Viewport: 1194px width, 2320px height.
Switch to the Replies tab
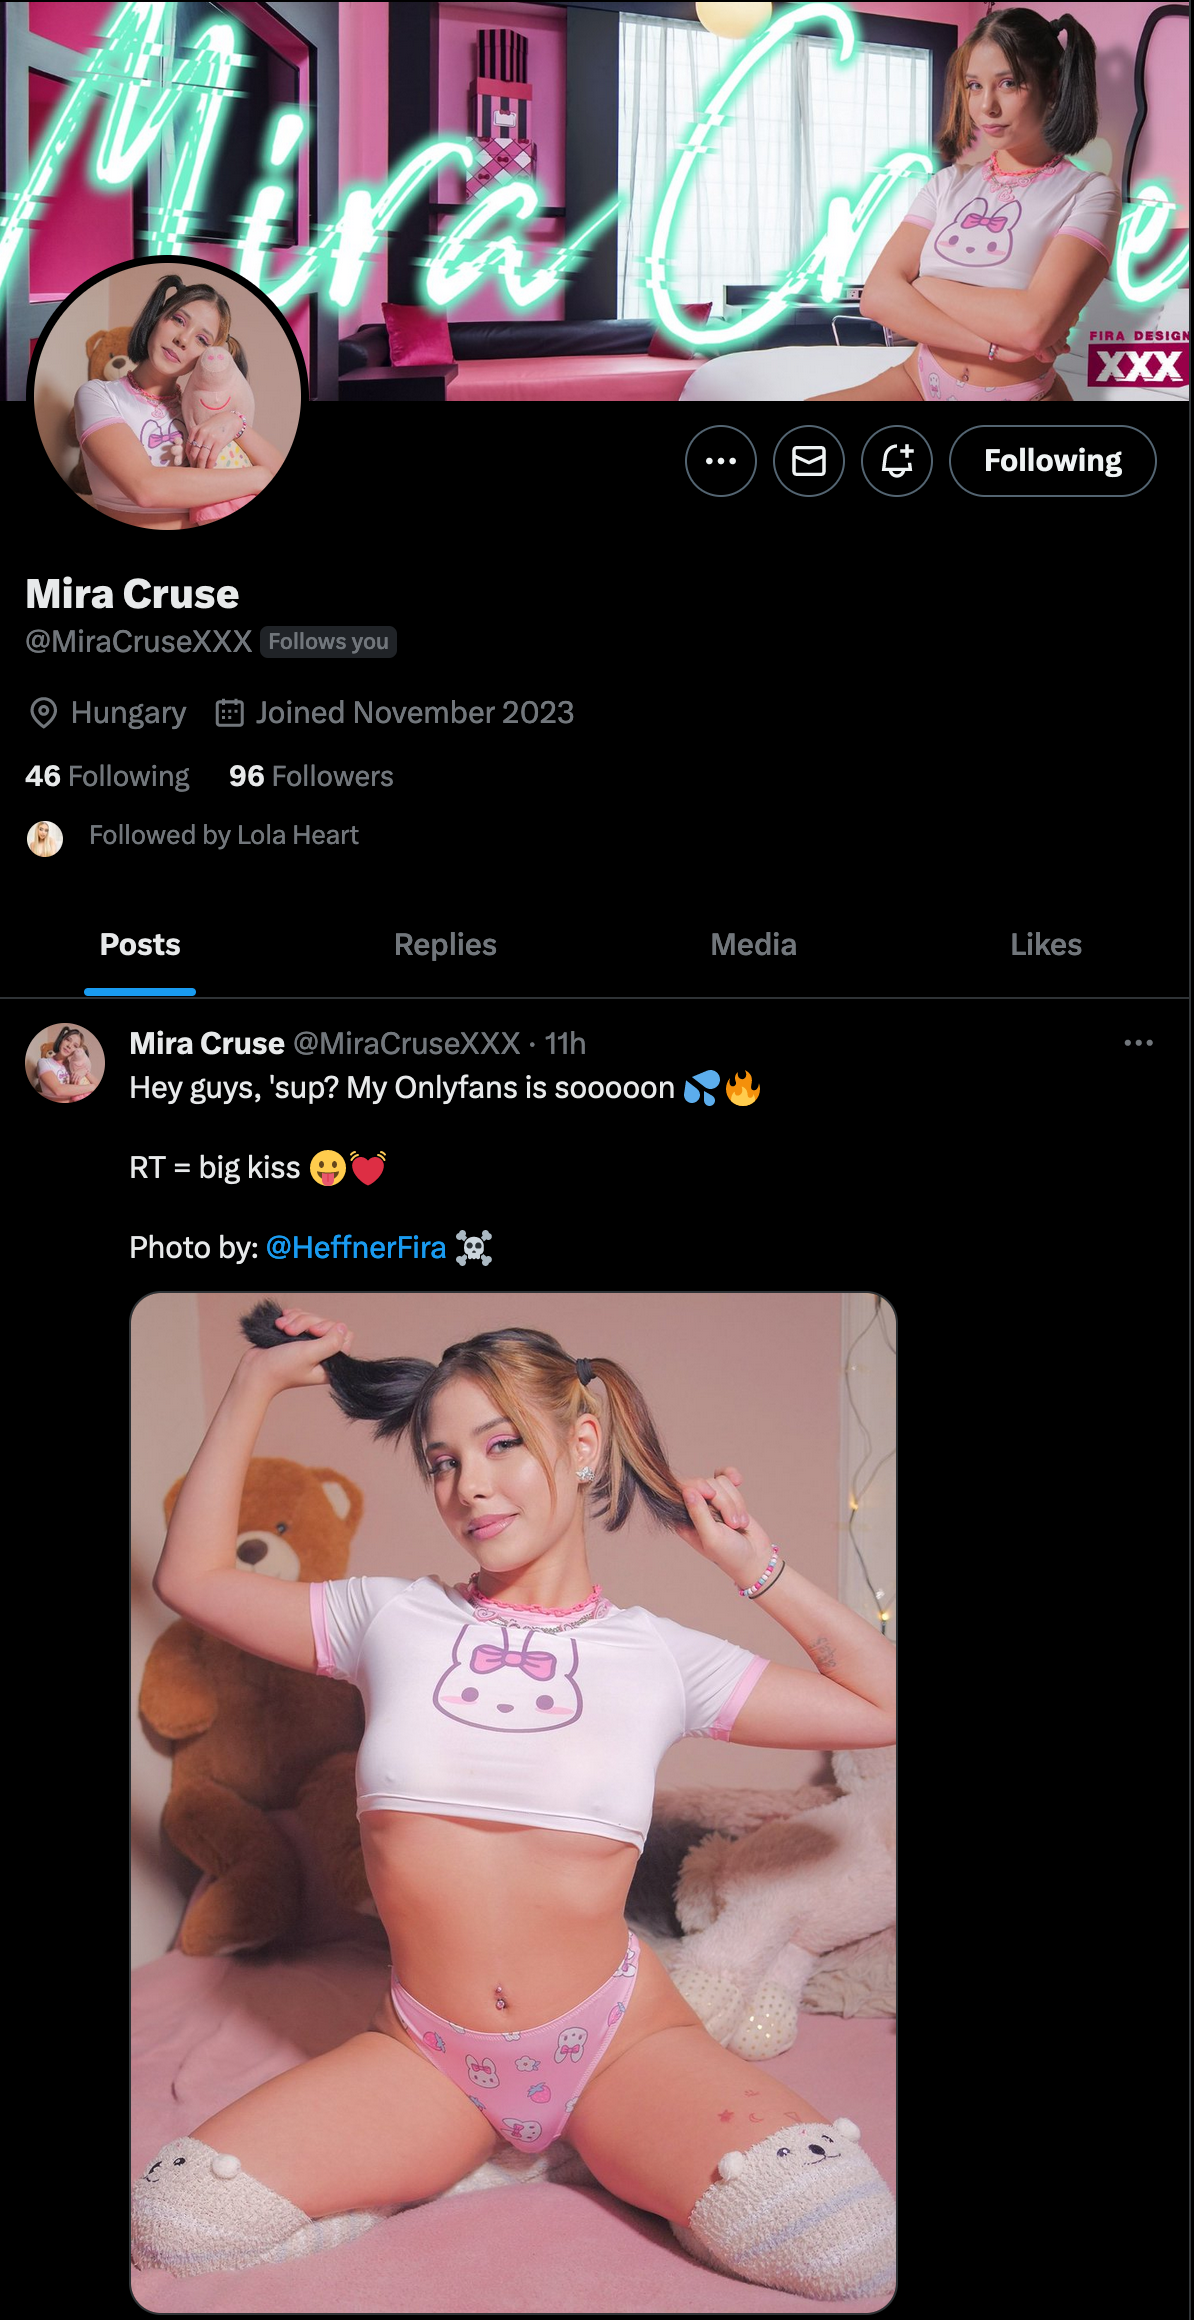445,945
